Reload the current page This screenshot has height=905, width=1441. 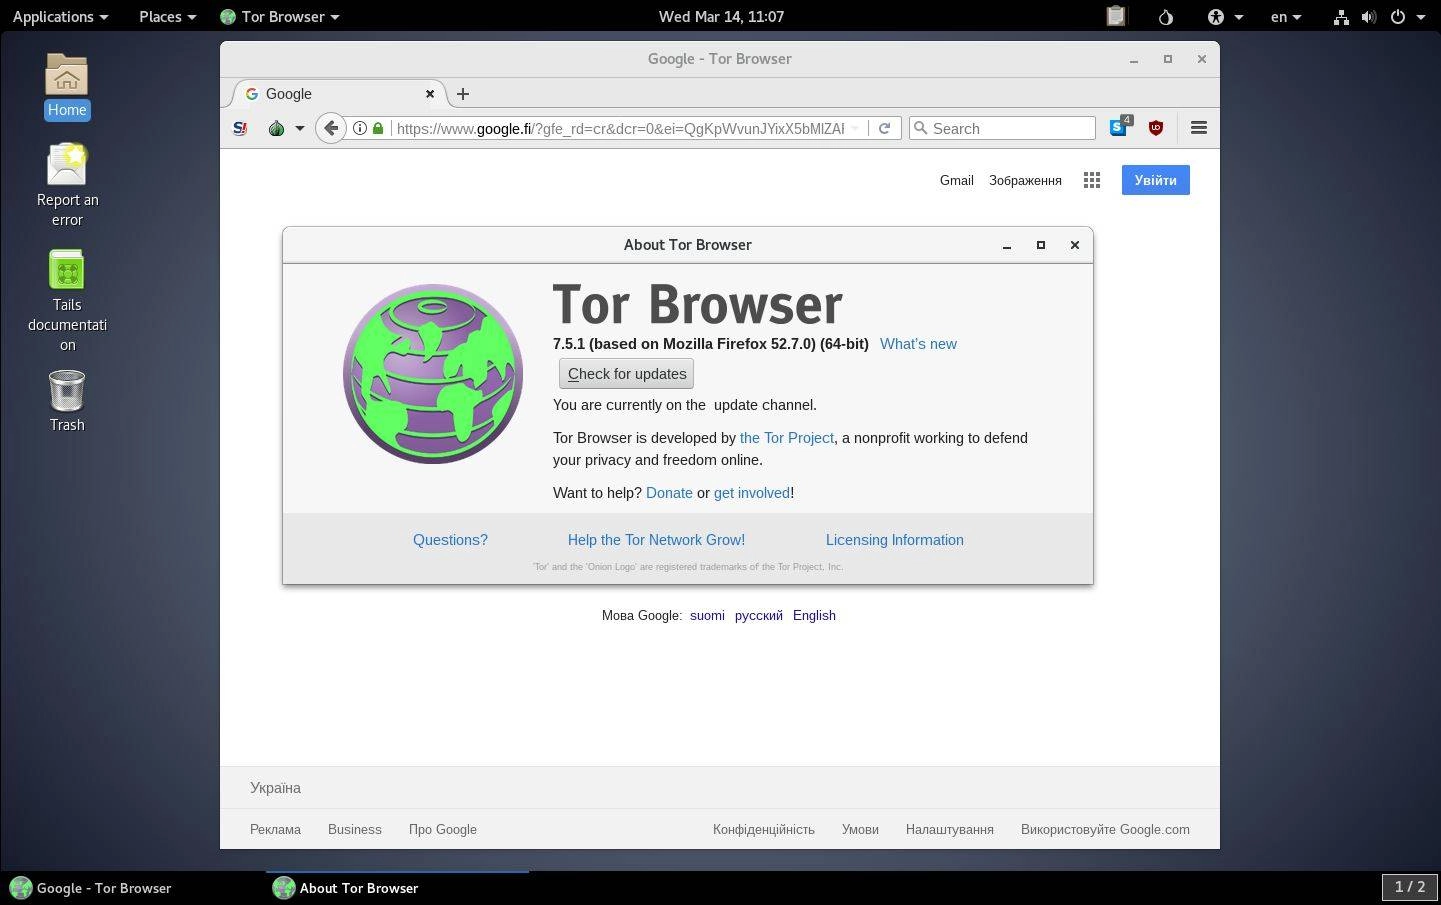pos(884,128)
